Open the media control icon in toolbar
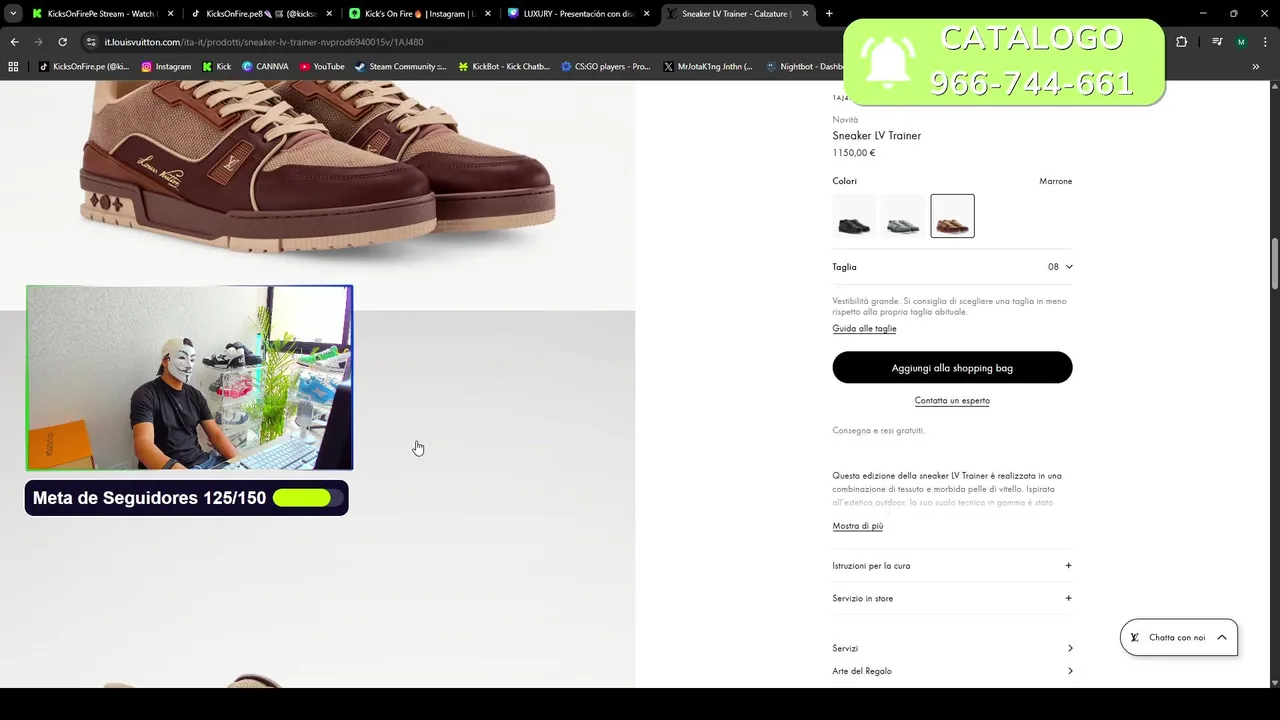Screen dimensions: 1280x720 1217,42
